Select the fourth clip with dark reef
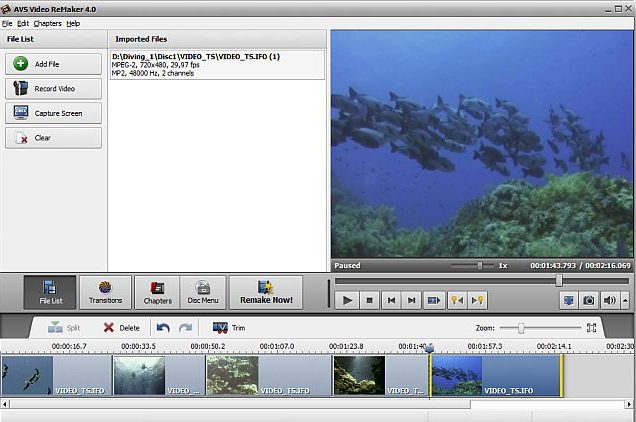 pyautogui.click(x=380, y=376)
